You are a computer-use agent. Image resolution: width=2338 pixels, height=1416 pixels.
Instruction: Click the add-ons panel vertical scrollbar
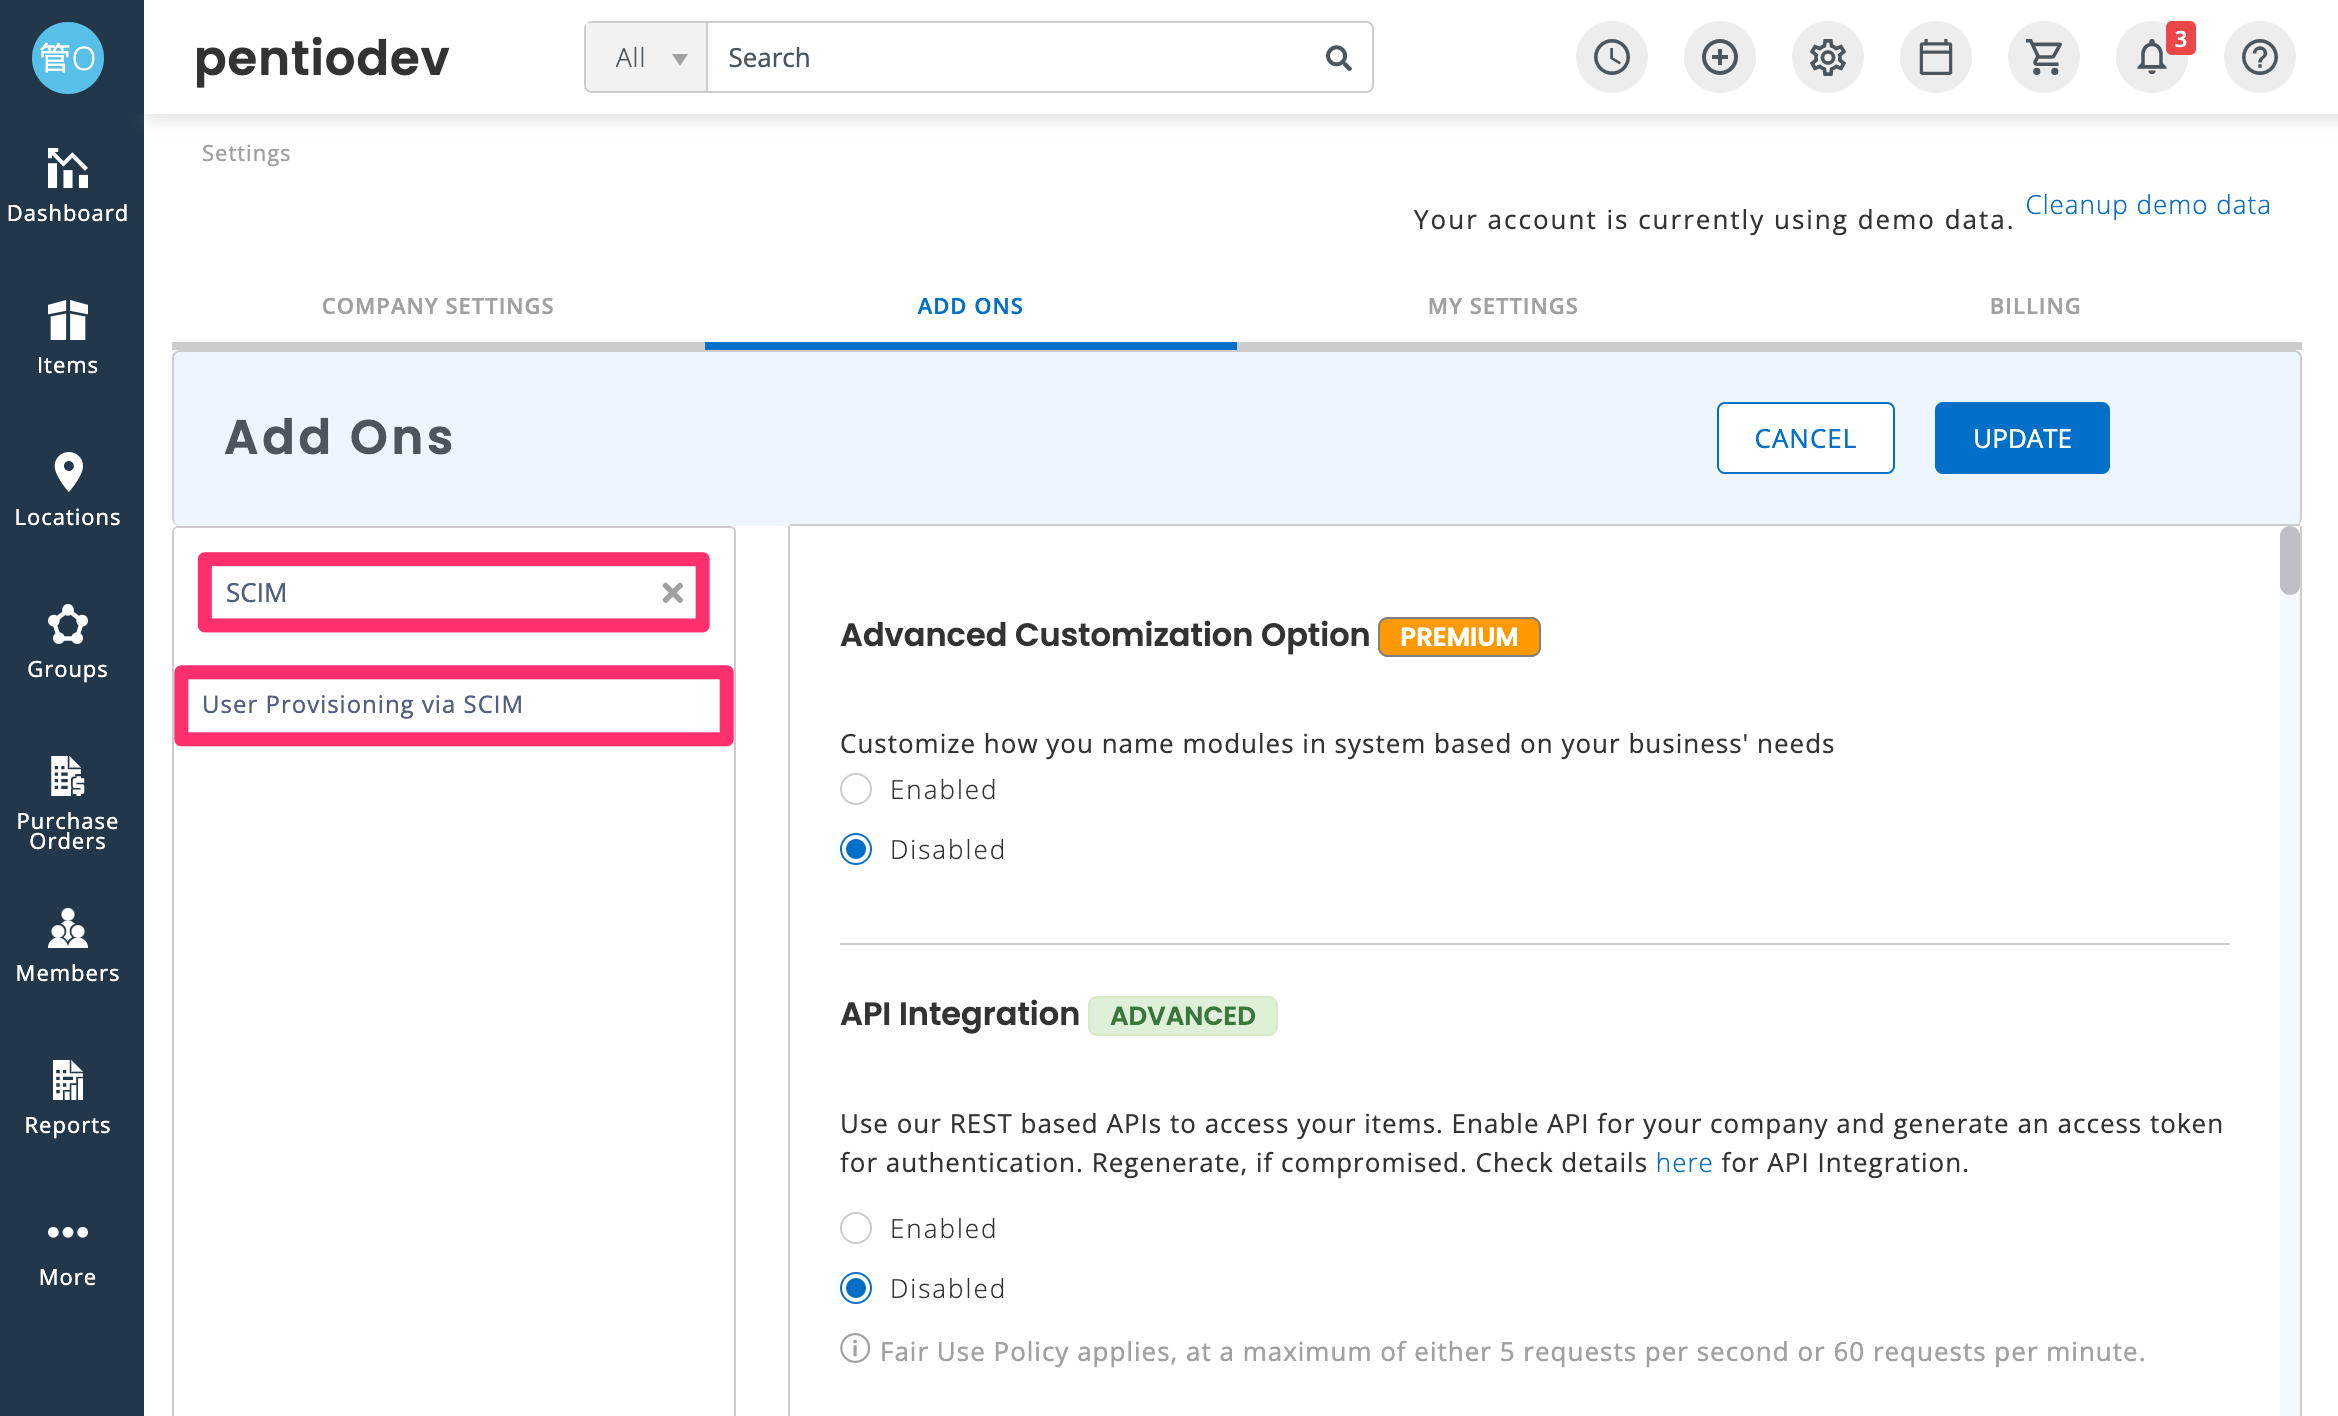pos(2290,560)
